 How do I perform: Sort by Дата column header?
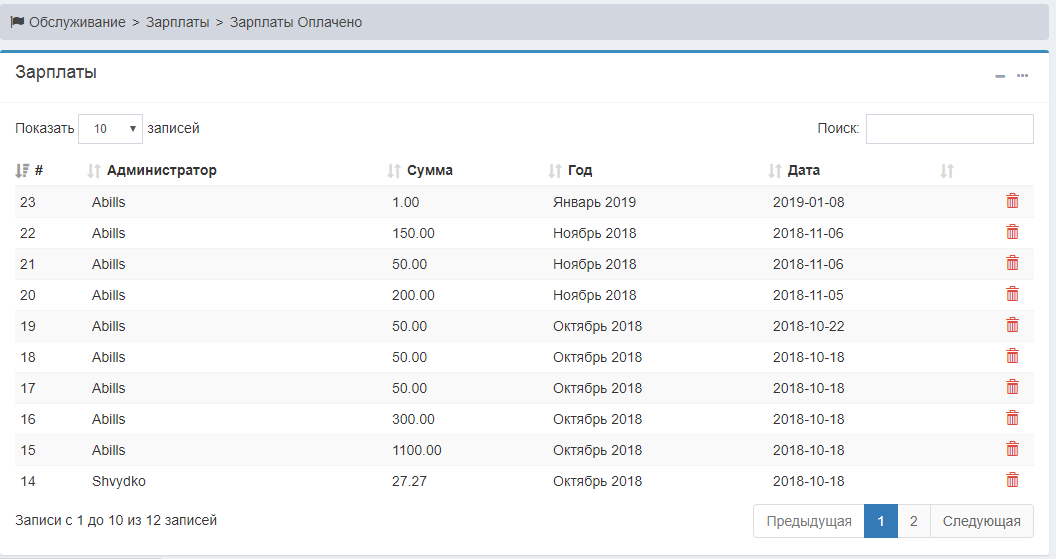[803, 171]
